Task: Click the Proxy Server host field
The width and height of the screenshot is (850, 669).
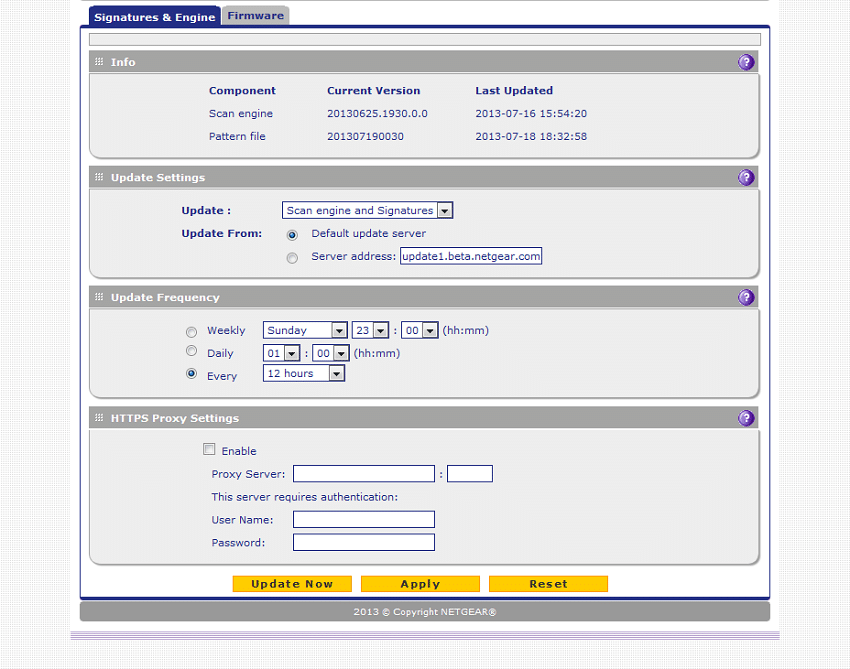Action: tap(364, 474)
